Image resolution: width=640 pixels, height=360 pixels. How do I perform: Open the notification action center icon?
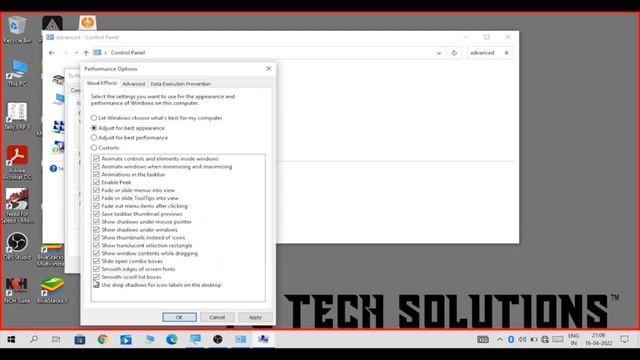pyautogui.click(x=624, y=339)
